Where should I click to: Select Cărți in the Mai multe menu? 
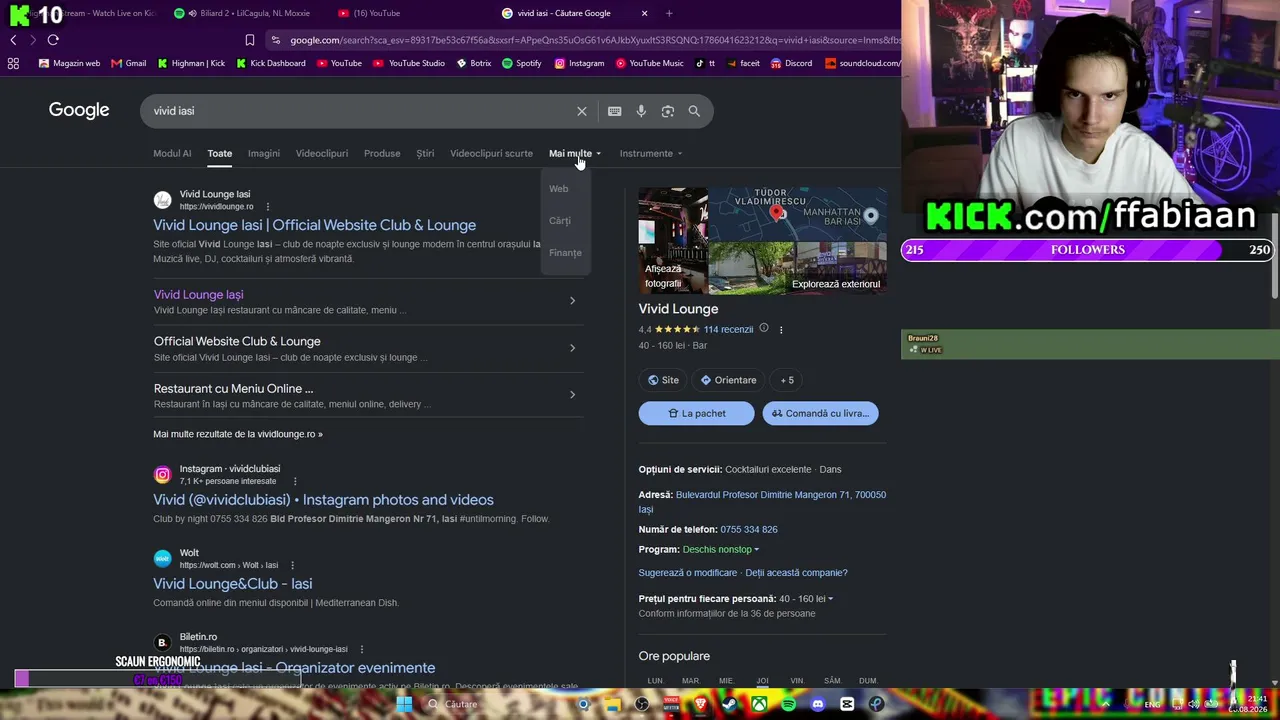click(x=560, y=221)
